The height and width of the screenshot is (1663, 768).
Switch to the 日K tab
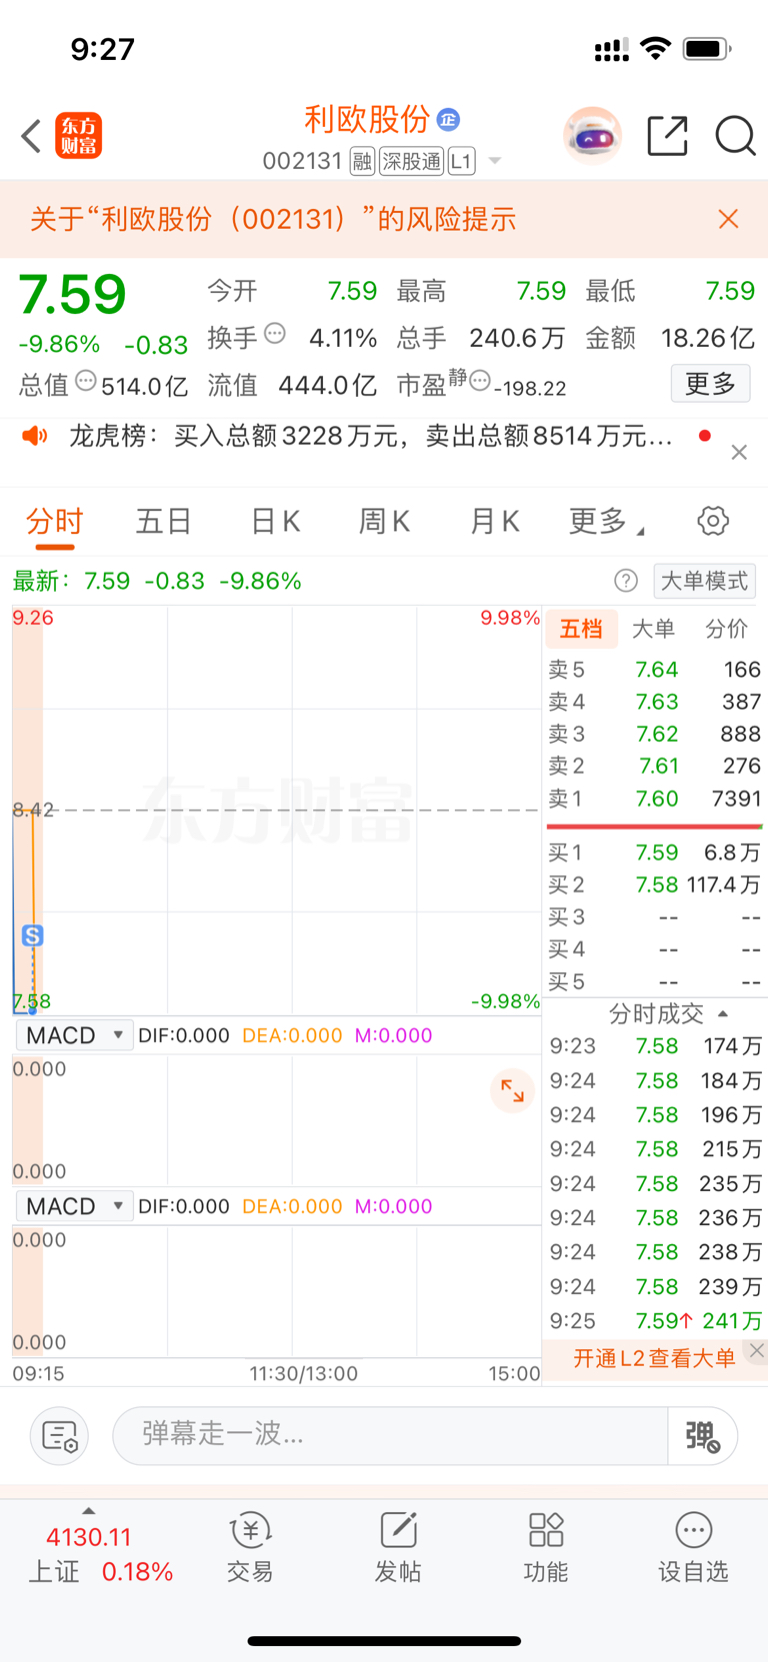click(275, 521)
